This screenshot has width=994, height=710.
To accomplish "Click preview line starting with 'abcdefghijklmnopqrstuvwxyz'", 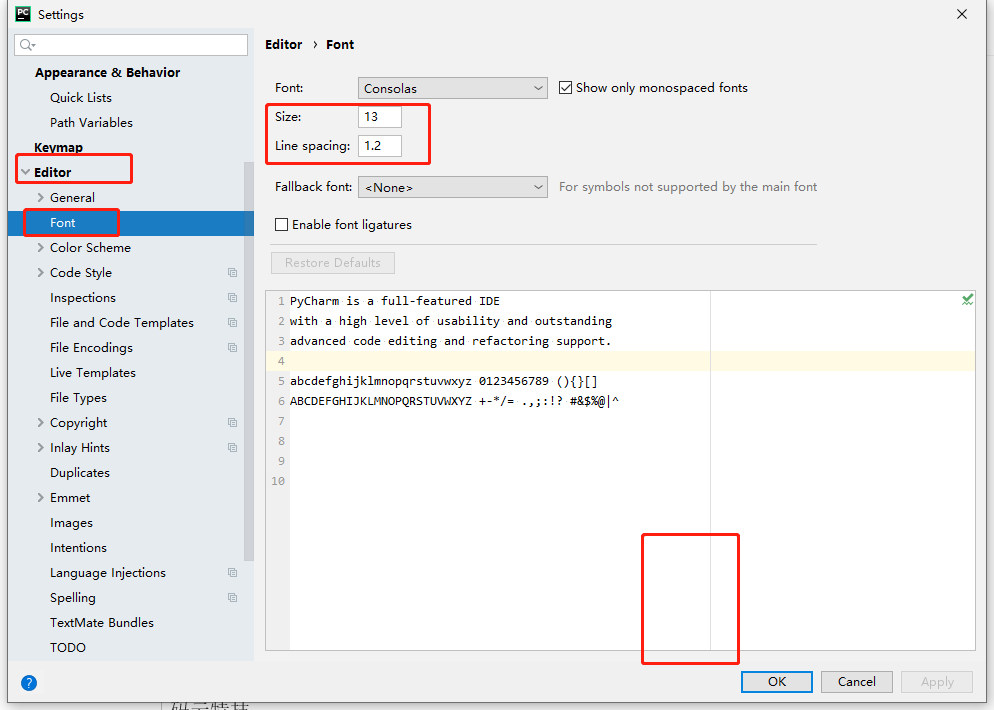I will pyautogui.click(x=444, y=381).
